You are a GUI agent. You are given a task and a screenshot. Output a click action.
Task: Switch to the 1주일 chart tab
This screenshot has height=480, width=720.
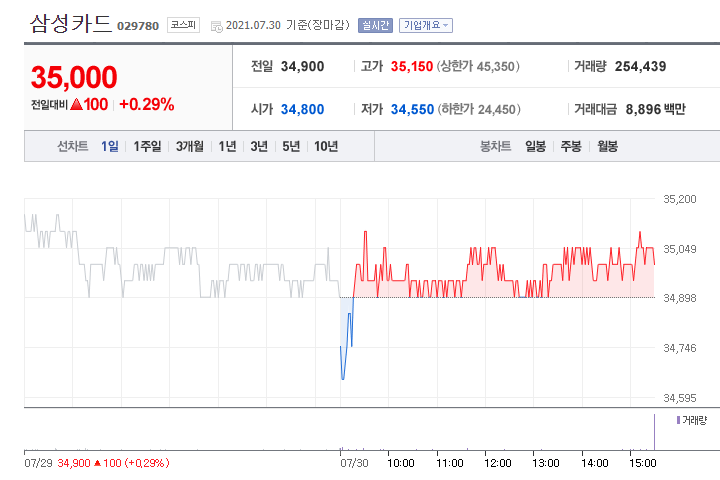(147, 146)
